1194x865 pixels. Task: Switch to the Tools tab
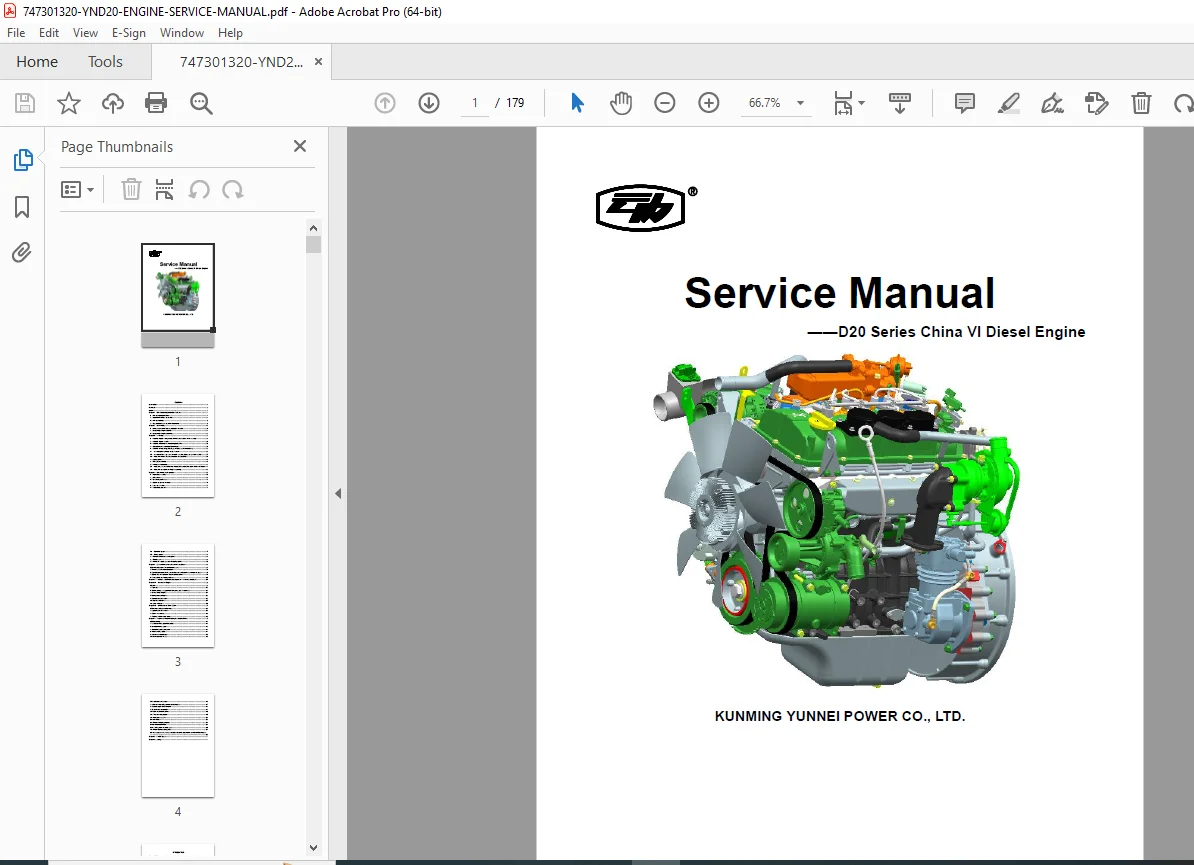[105, 62]
